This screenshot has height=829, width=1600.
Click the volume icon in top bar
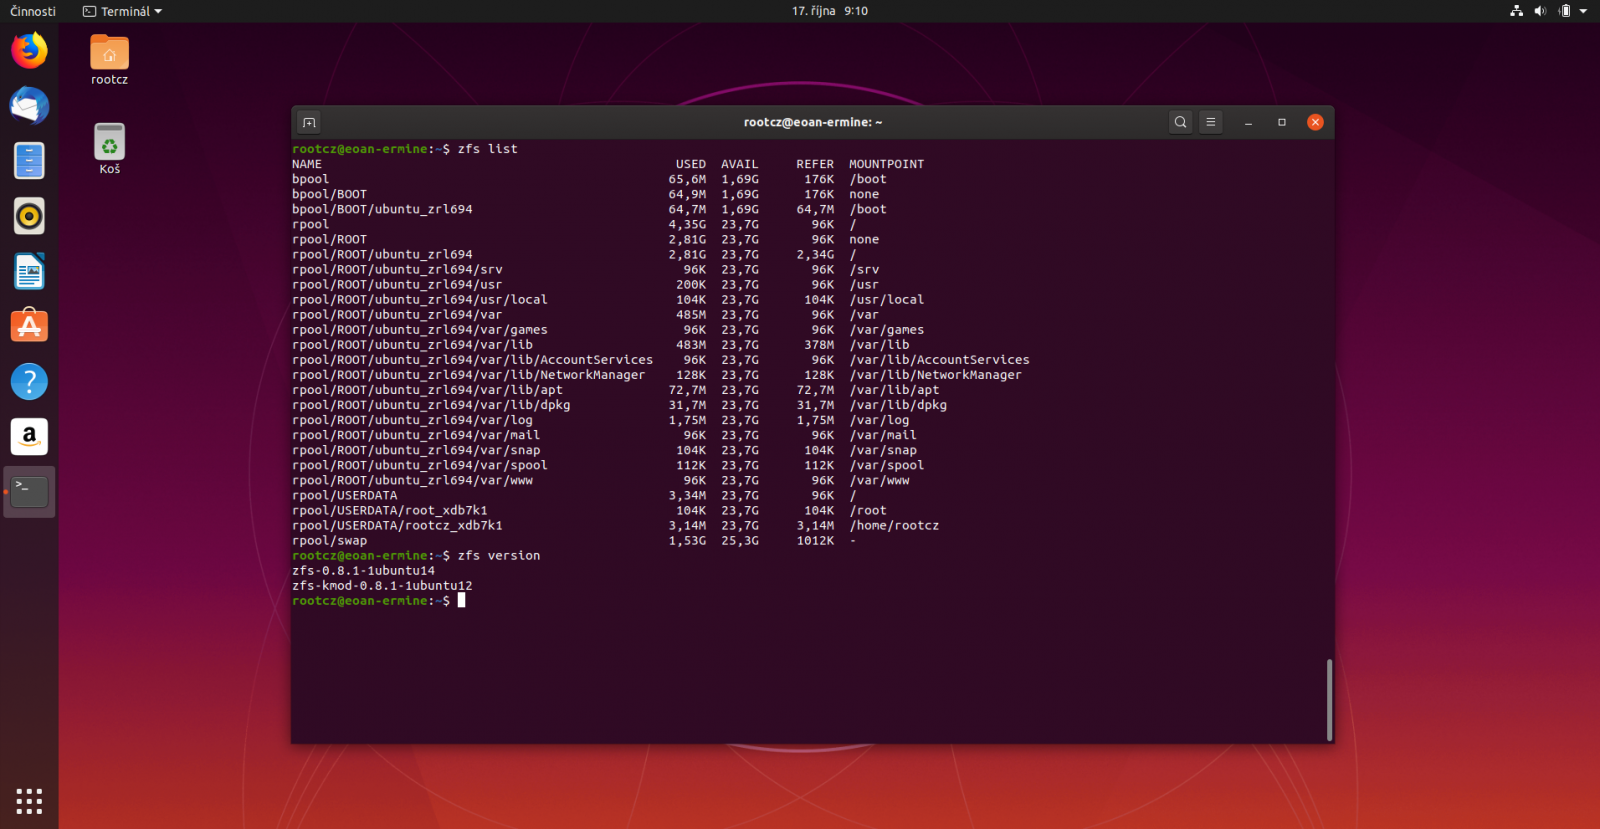pos(1540,11)
